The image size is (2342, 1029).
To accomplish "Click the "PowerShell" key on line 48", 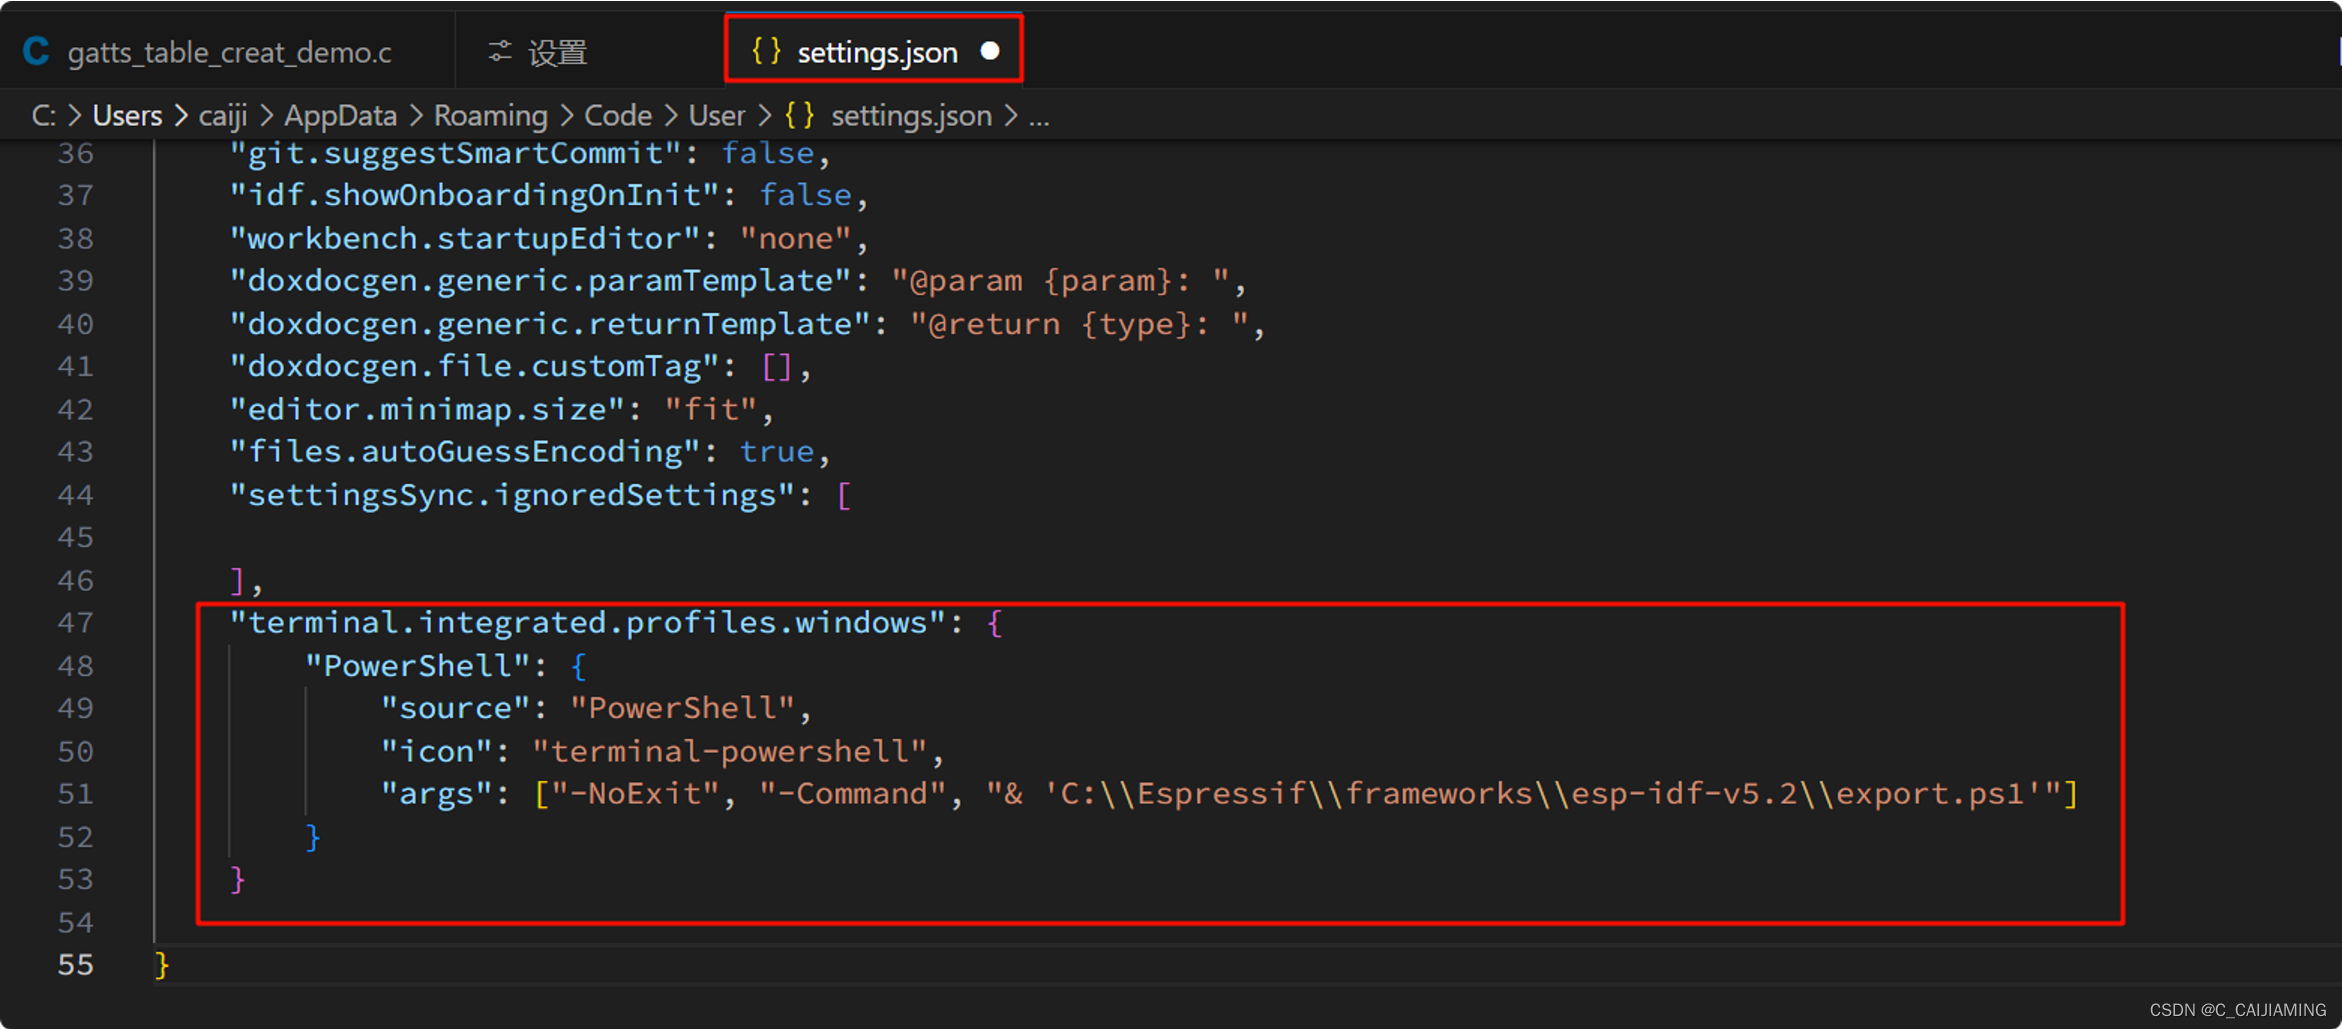I will click(x=417, y=666).
